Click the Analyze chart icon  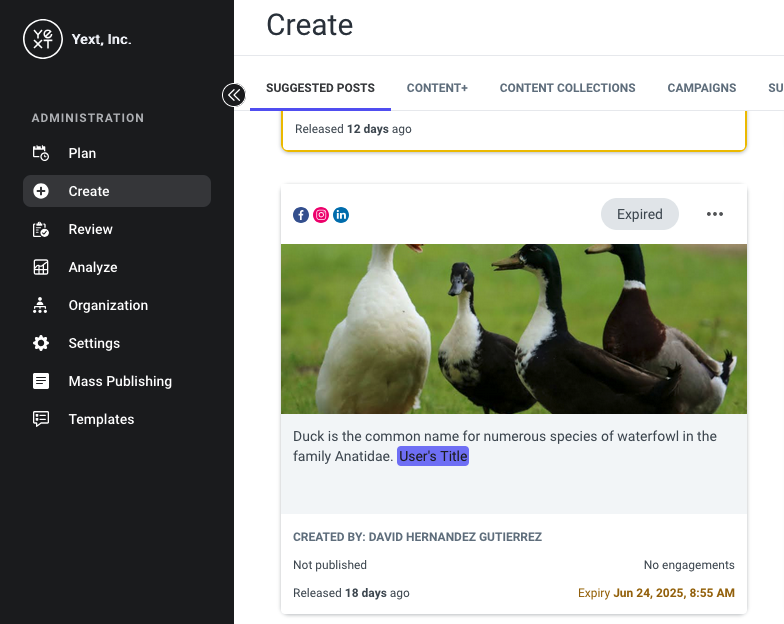[x=40, y=267]
